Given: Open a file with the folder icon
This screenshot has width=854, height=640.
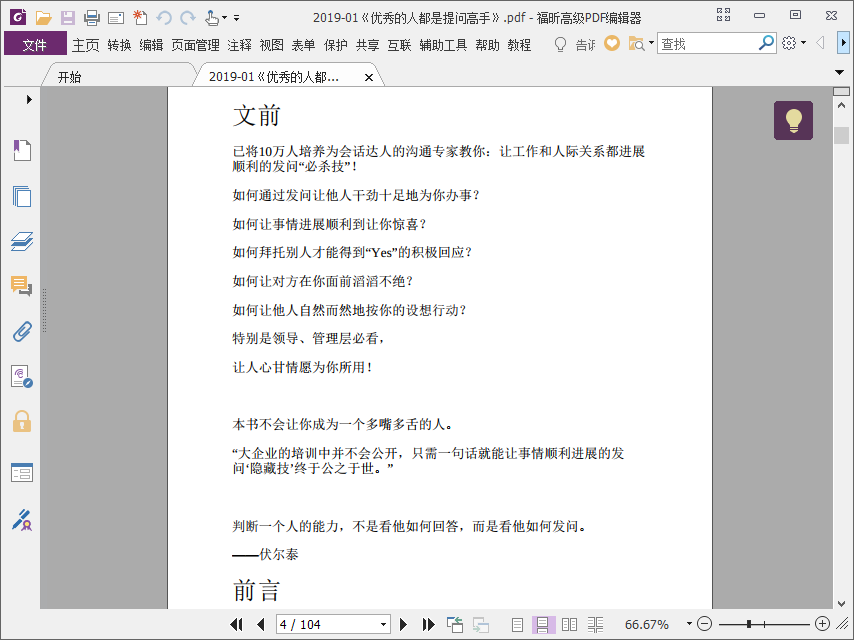Looking at the screenshot, I should pyautogui.click(x=44, y=18).
